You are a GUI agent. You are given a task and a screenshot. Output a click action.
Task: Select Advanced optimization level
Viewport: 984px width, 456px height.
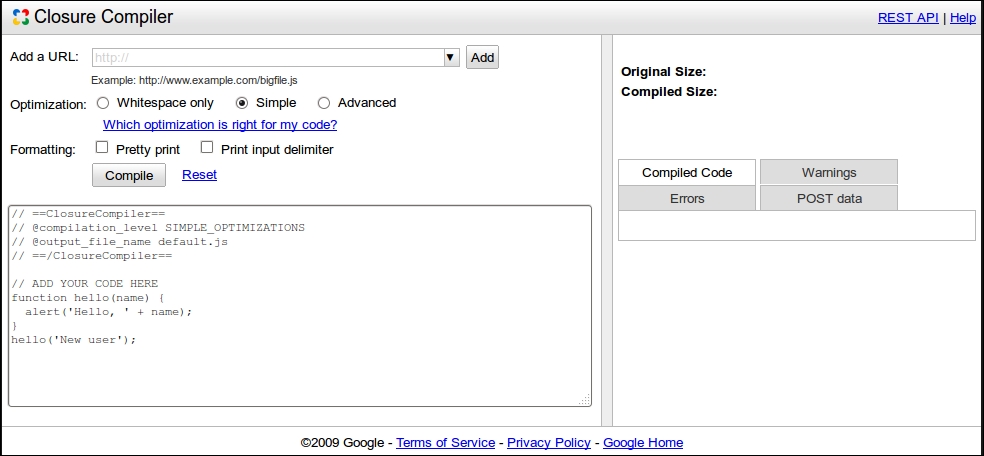point(324,103)
